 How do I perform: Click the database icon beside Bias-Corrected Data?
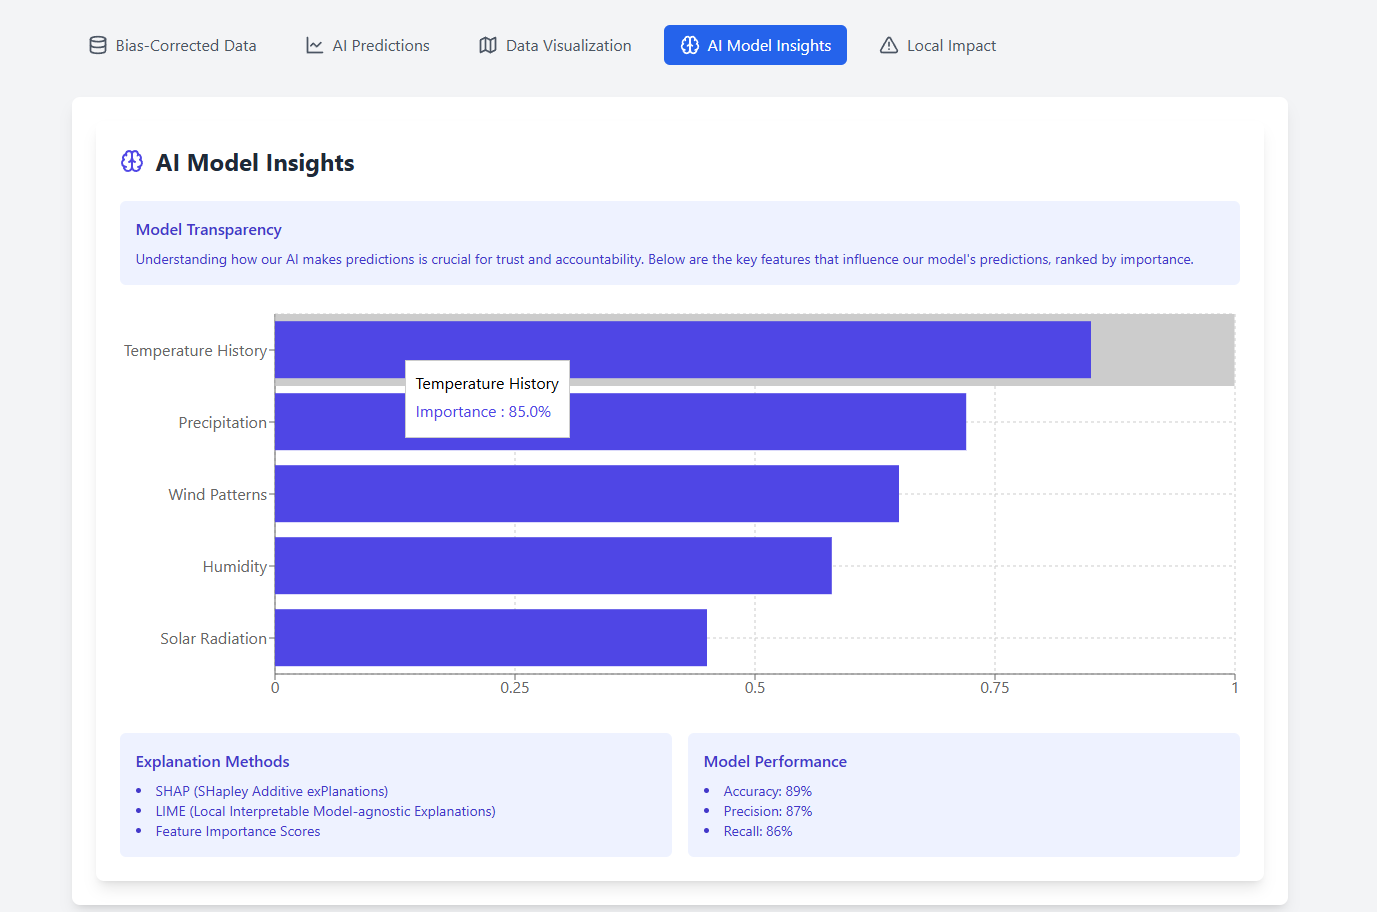[x=98, y=45]
